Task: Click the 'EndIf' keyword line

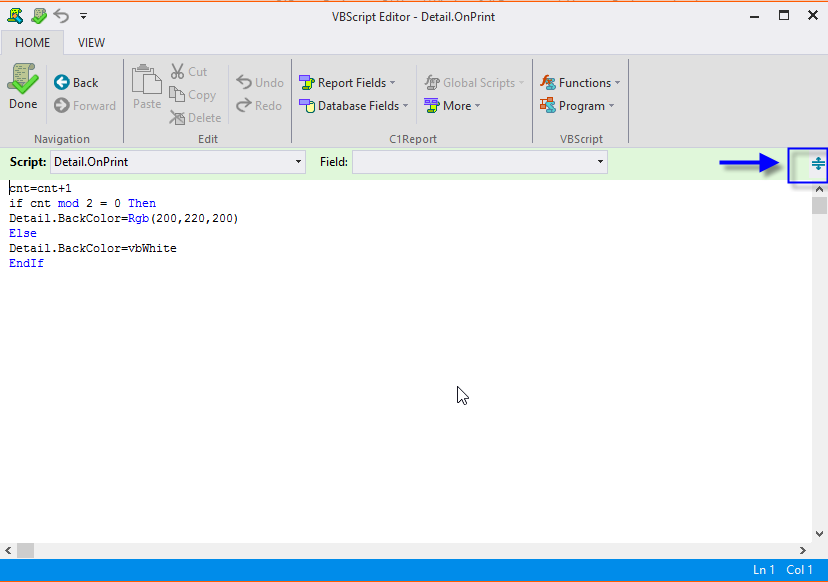Action: (x=26, y=264)
